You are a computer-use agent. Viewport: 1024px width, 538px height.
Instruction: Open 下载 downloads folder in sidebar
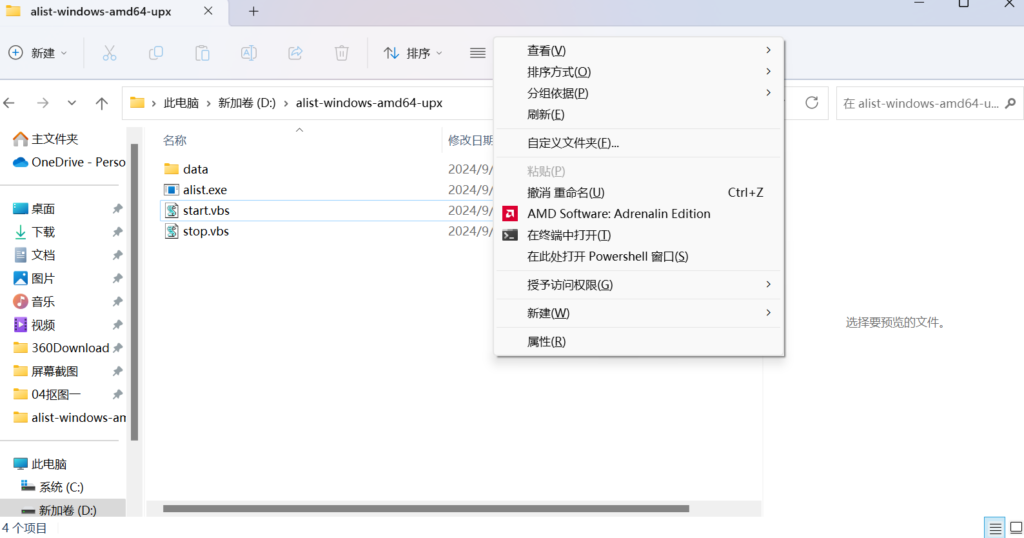coord(35,232)
